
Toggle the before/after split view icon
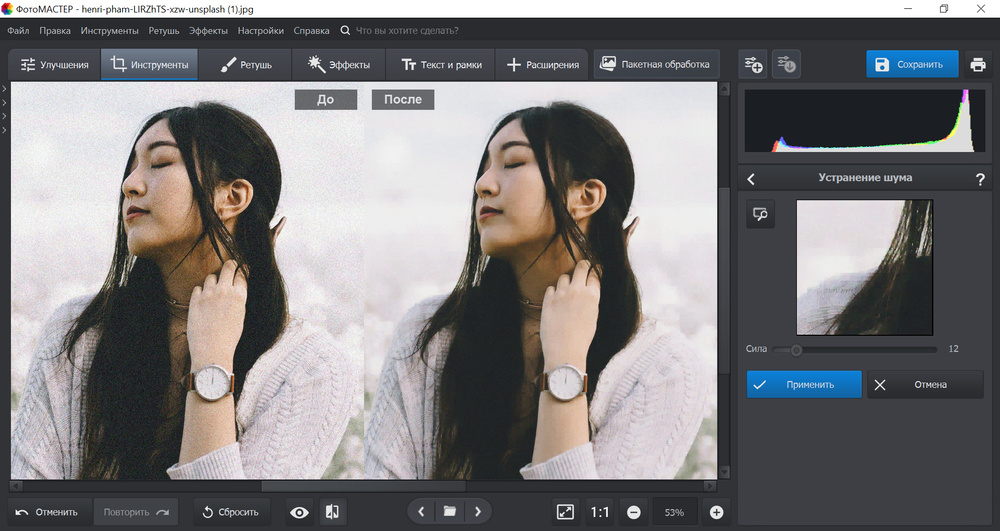tap(332, 512)
